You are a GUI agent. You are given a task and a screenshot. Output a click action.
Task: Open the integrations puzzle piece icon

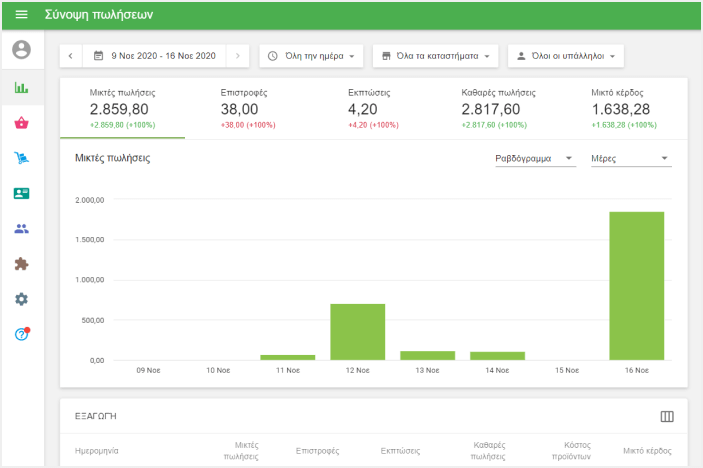[x=21, y=264]
